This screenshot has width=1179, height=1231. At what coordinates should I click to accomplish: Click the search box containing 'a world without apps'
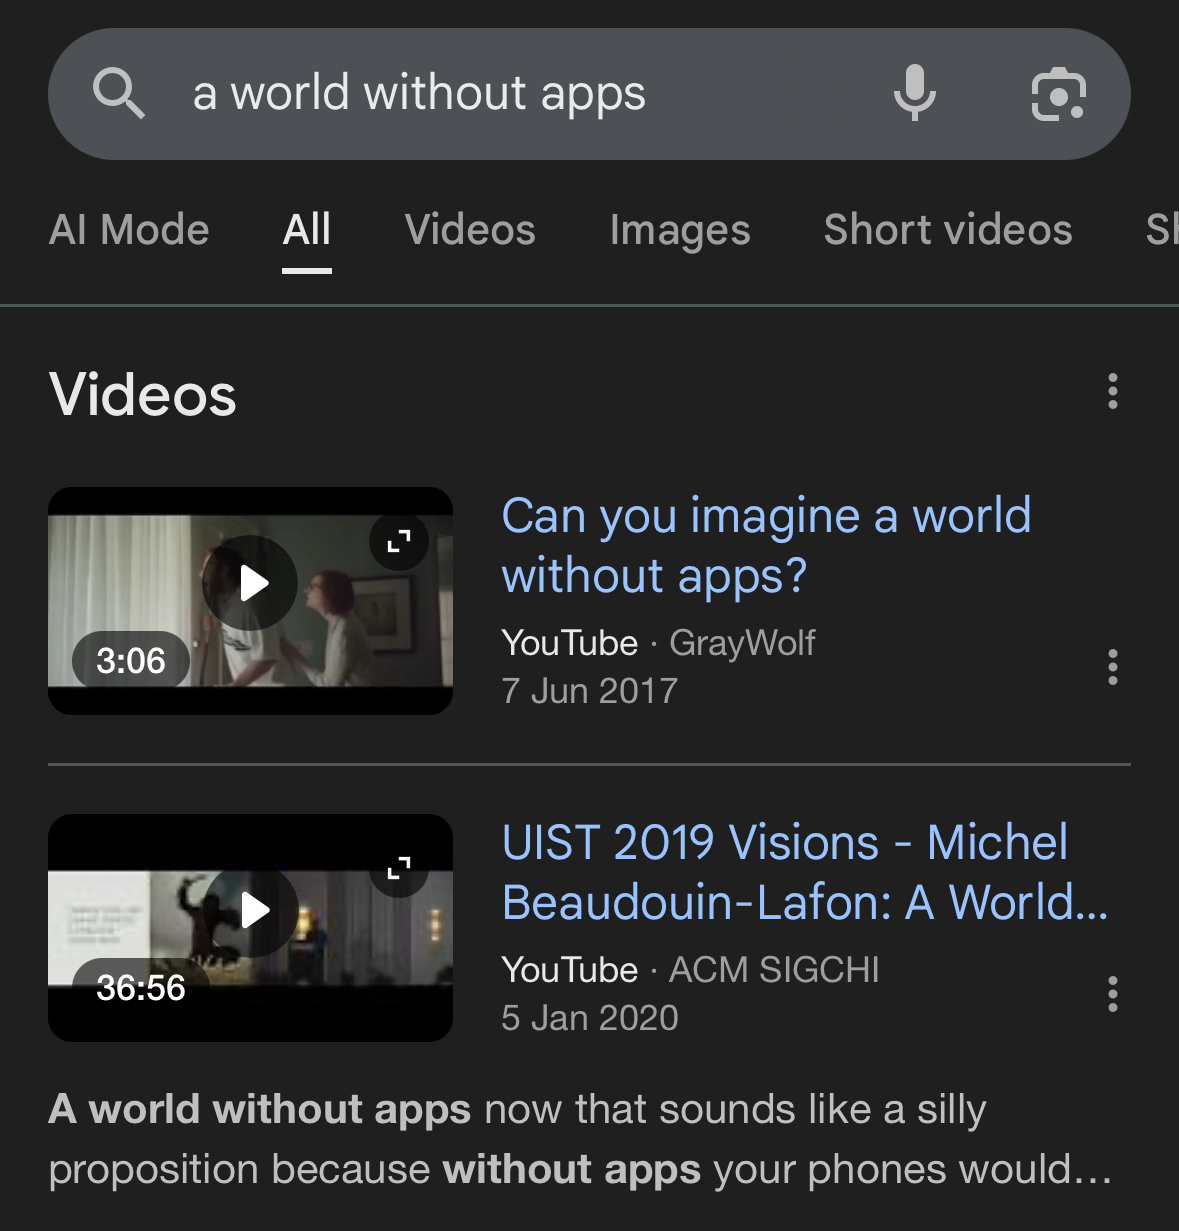(500, 94)
